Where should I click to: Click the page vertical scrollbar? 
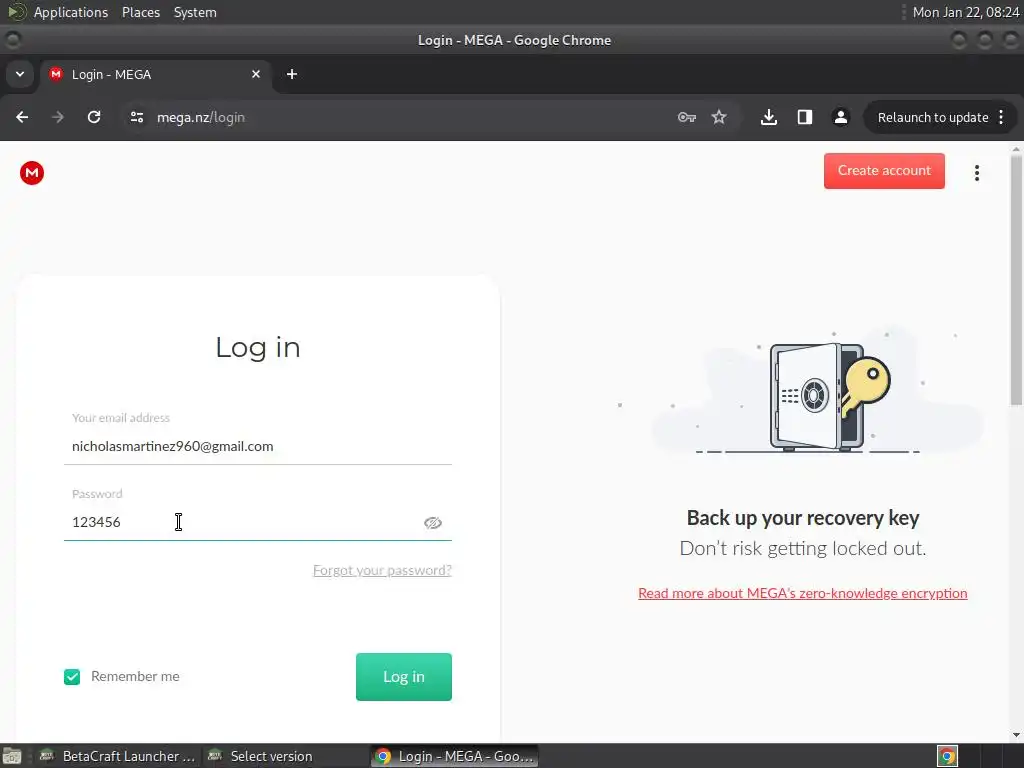point(1016,281)
